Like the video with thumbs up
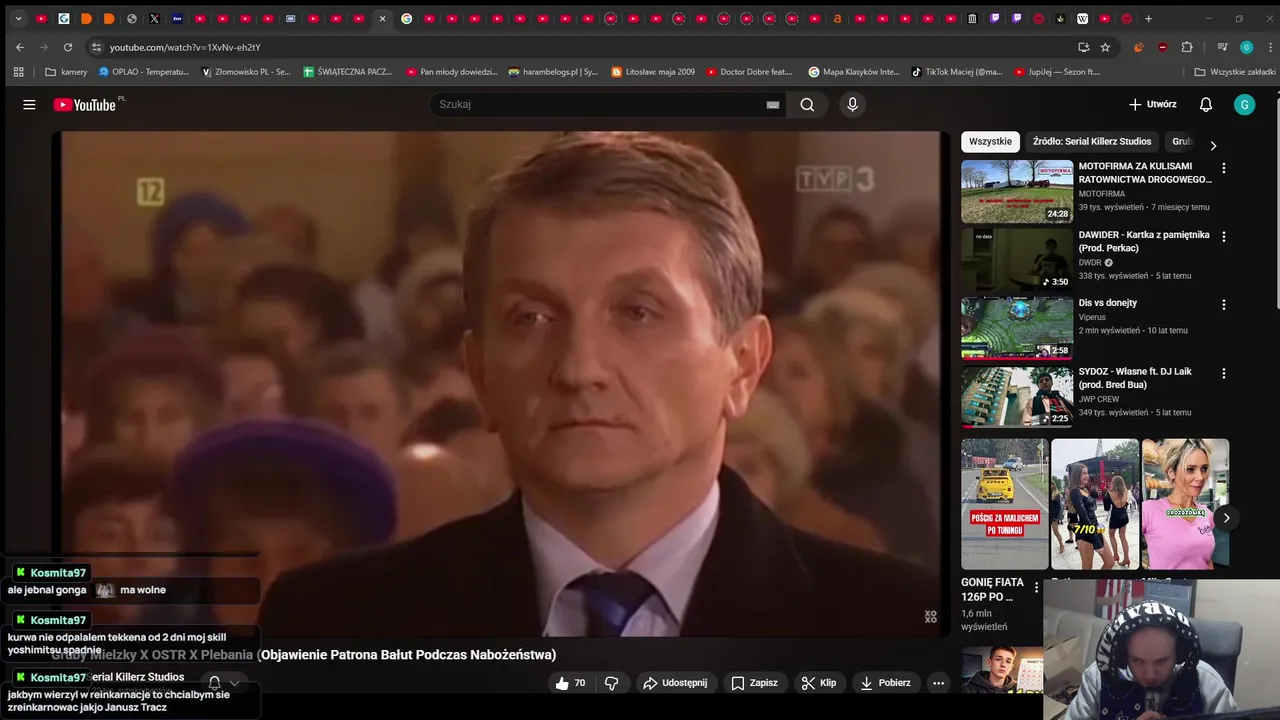Screen dimensions: 1280x720 pyautogui.click(x=570, y=683)
